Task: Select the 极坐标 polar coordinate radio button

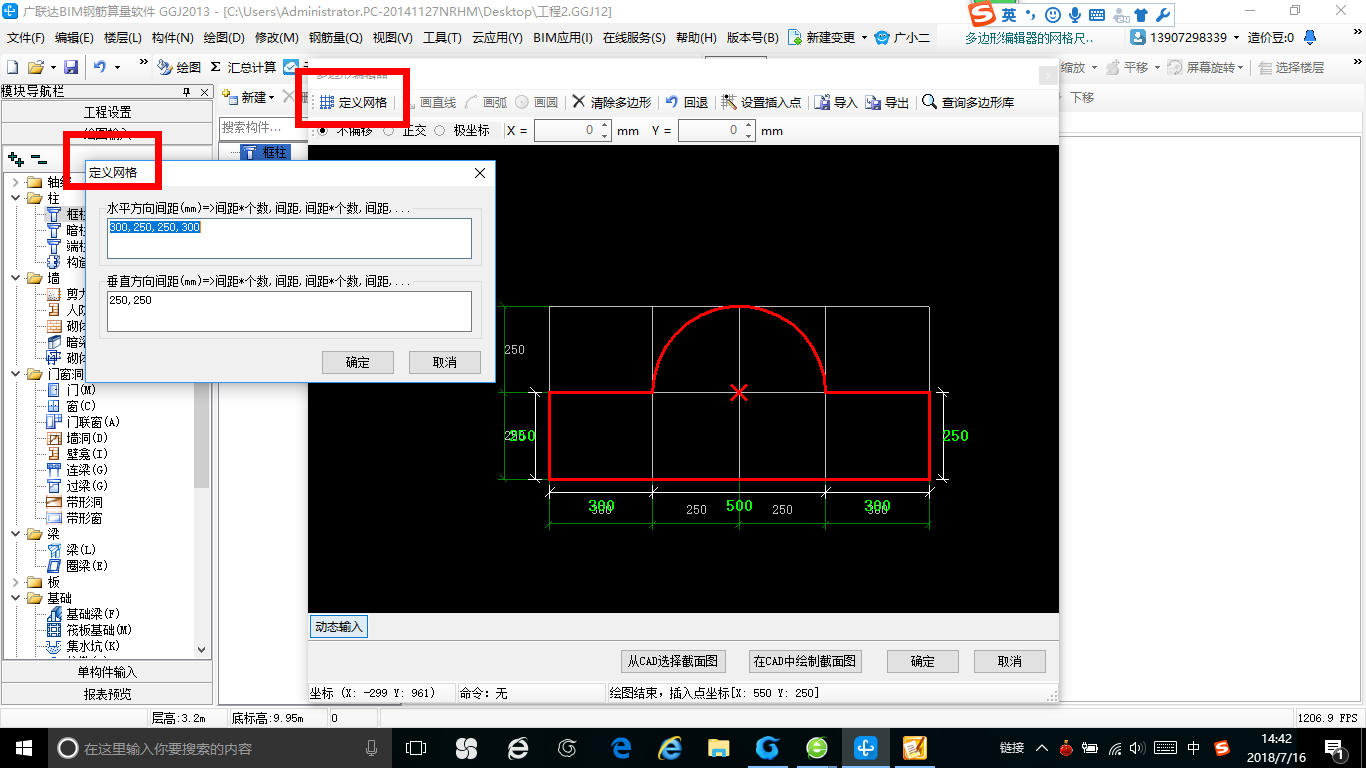Action: 439,130
